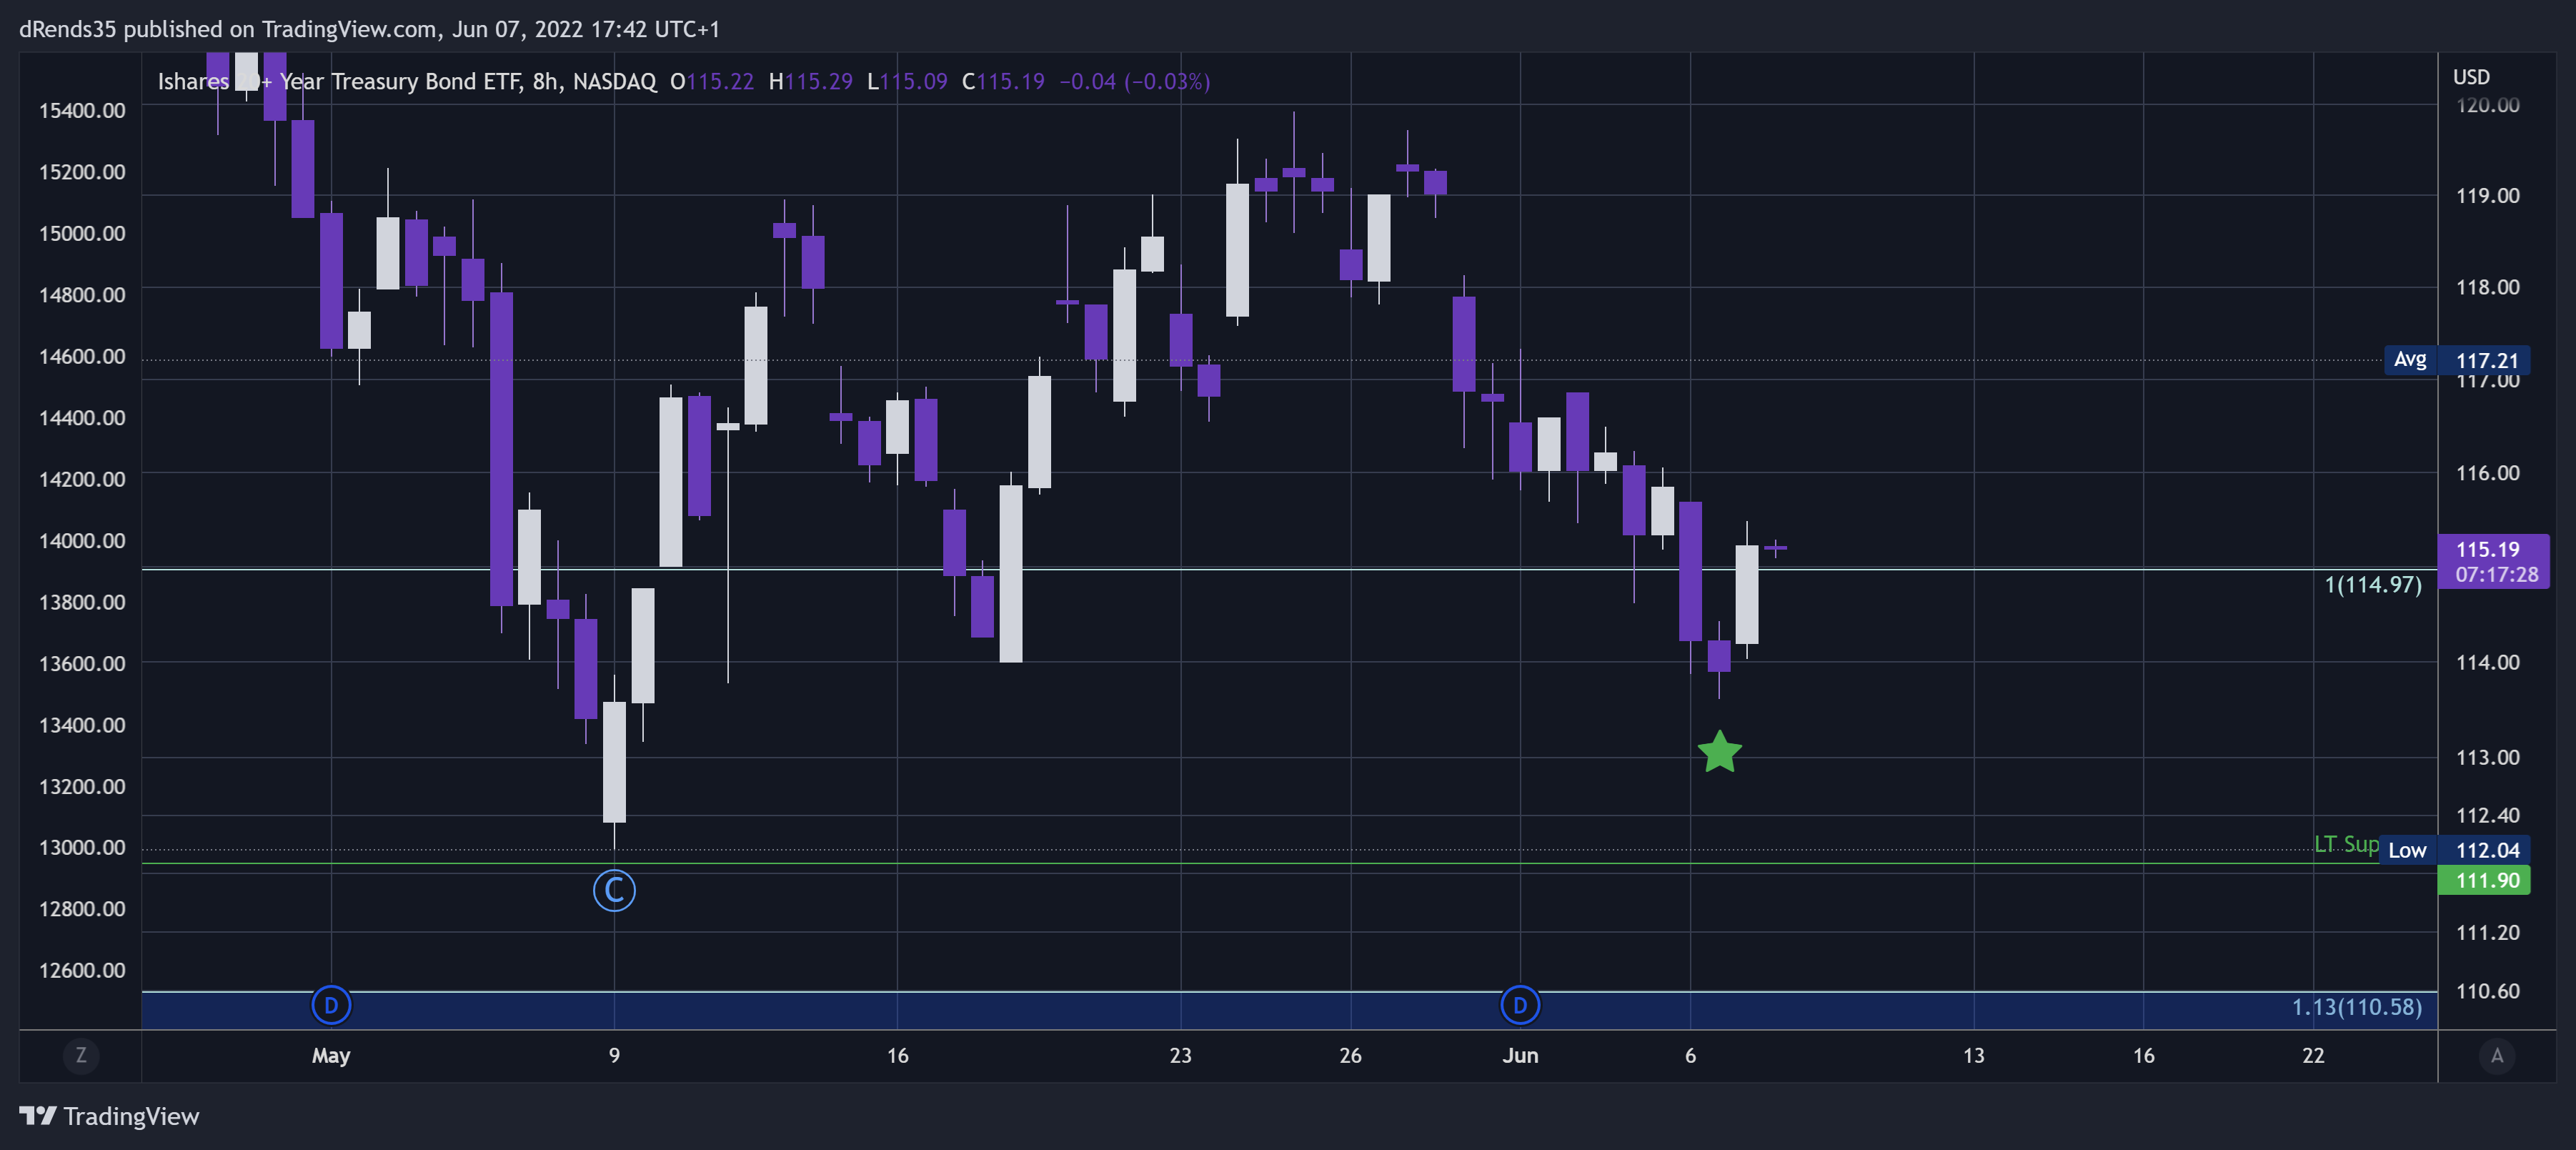Click the 114.00 right scale label
The height and width of the screenshot is (1150, 2576).
(x=2487, y=662)
